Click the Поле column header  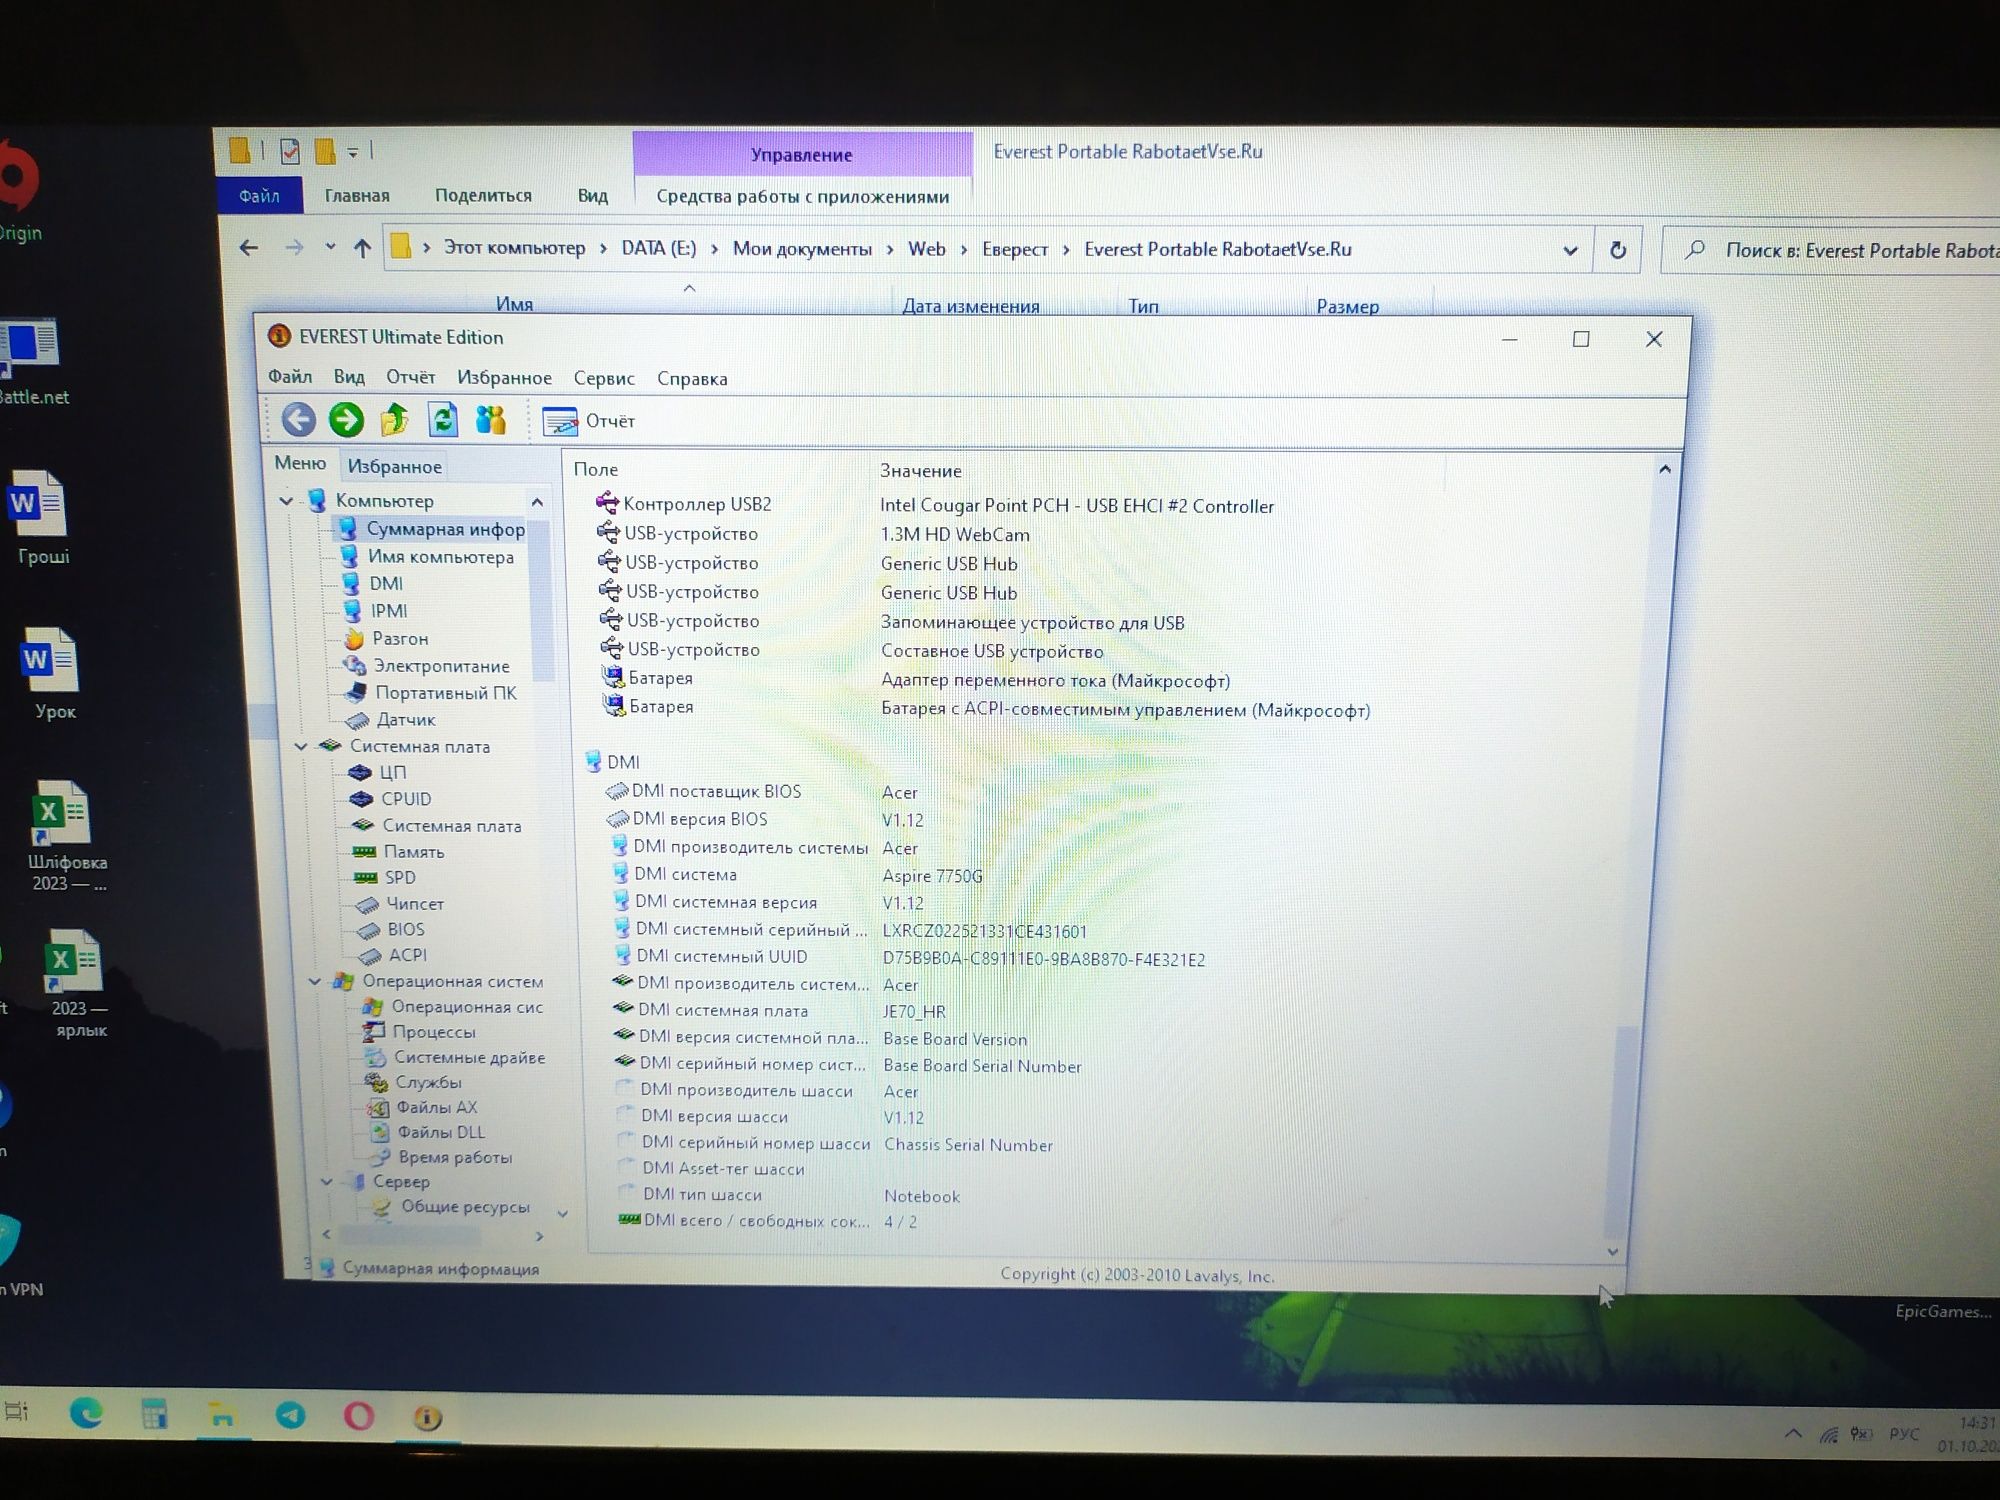pos(596,469)
